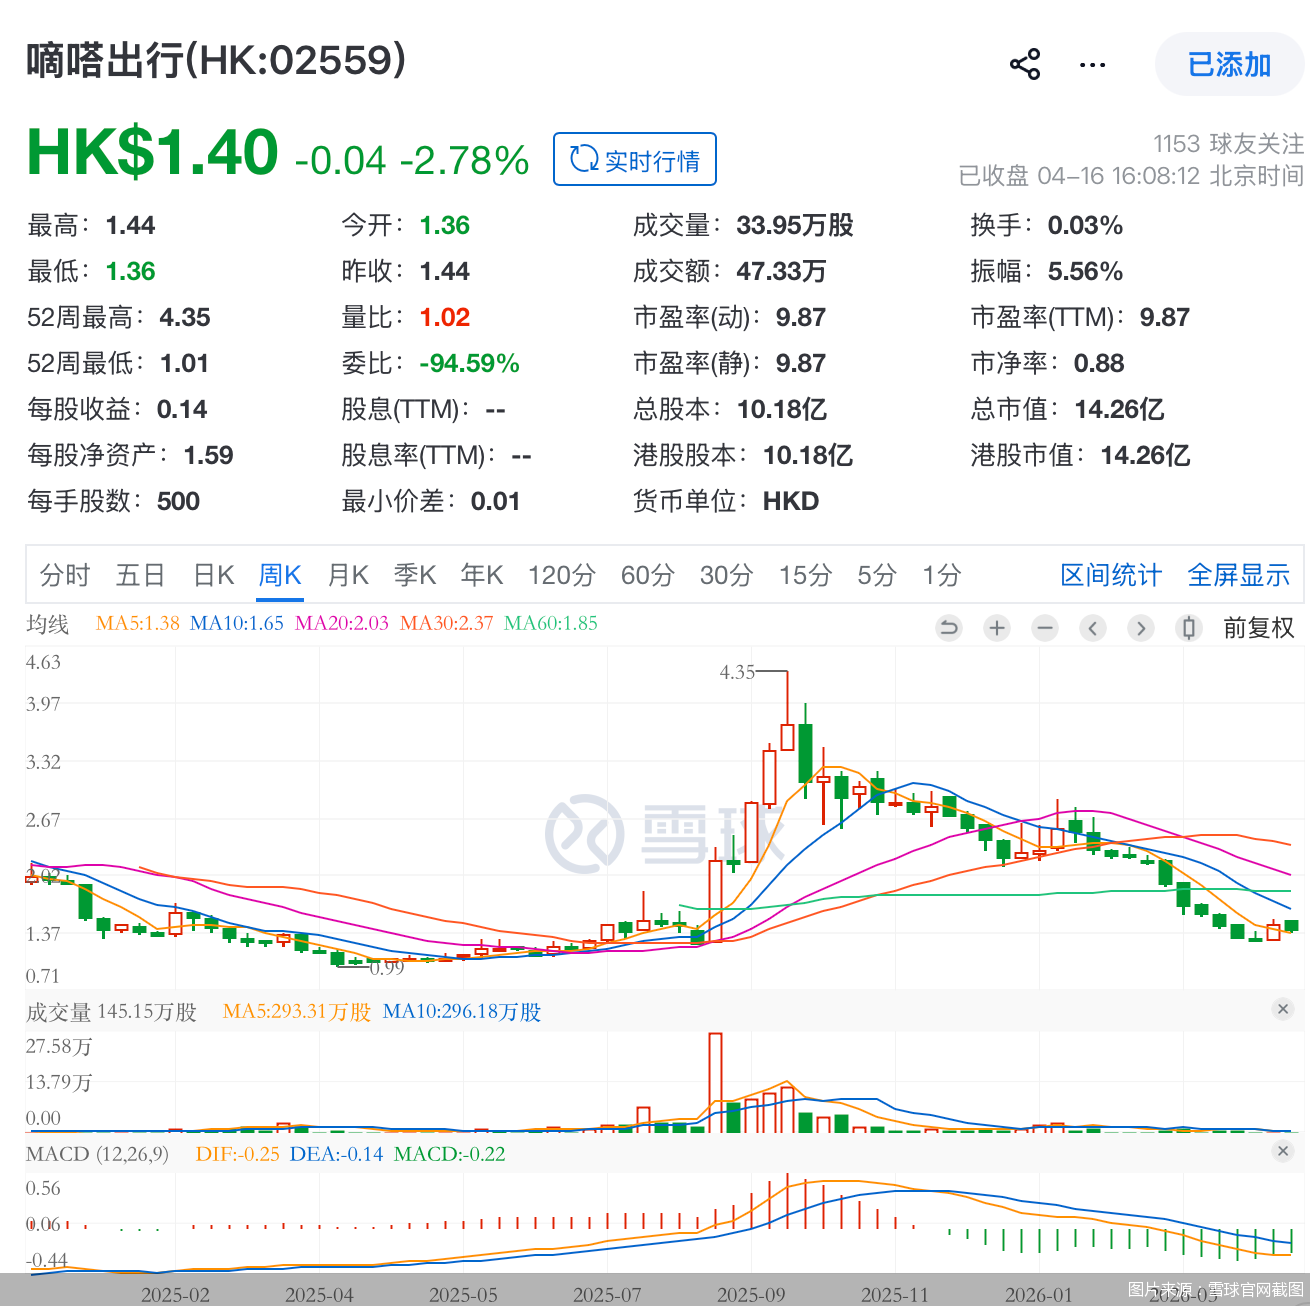Click the share icon

(x=1025, y=63)
